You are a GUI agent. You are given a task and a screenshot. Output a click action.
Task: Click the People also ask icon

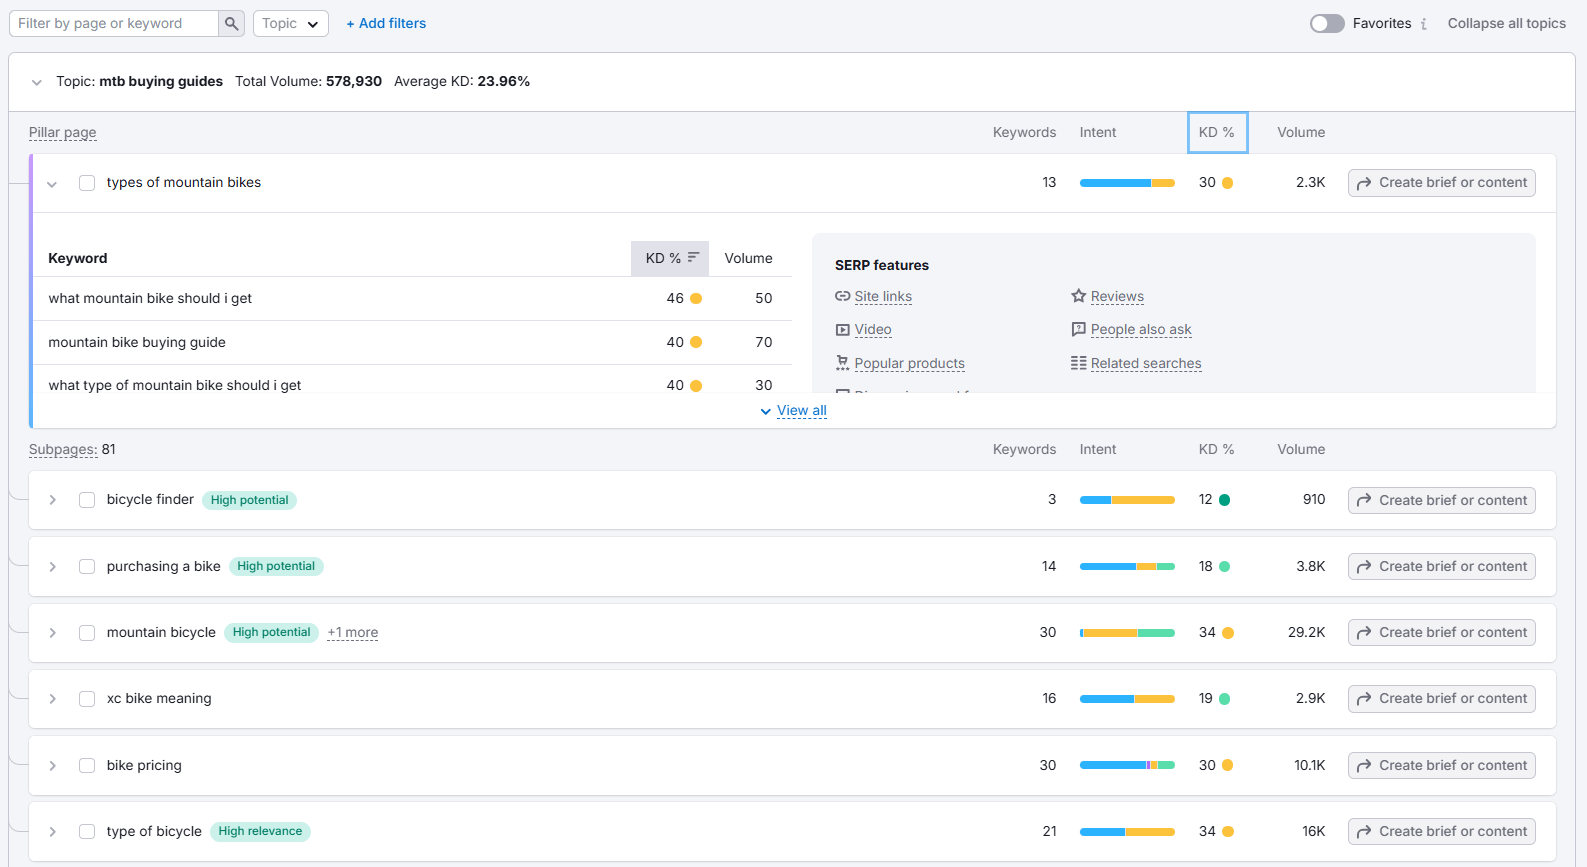tap(1078, 329)
